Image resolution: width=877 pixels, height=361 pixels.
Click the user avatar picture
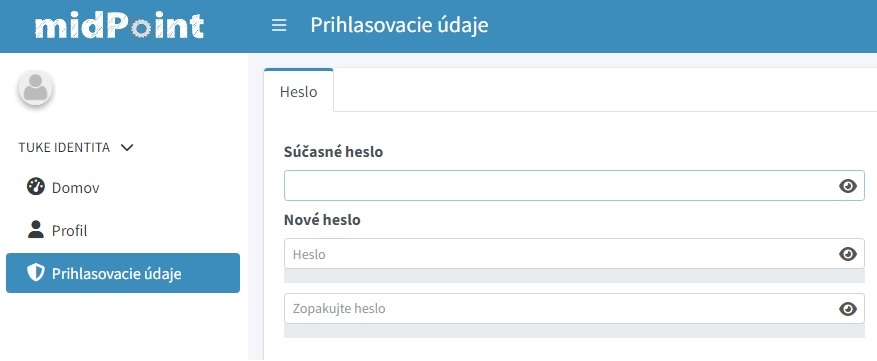(35, 88)
